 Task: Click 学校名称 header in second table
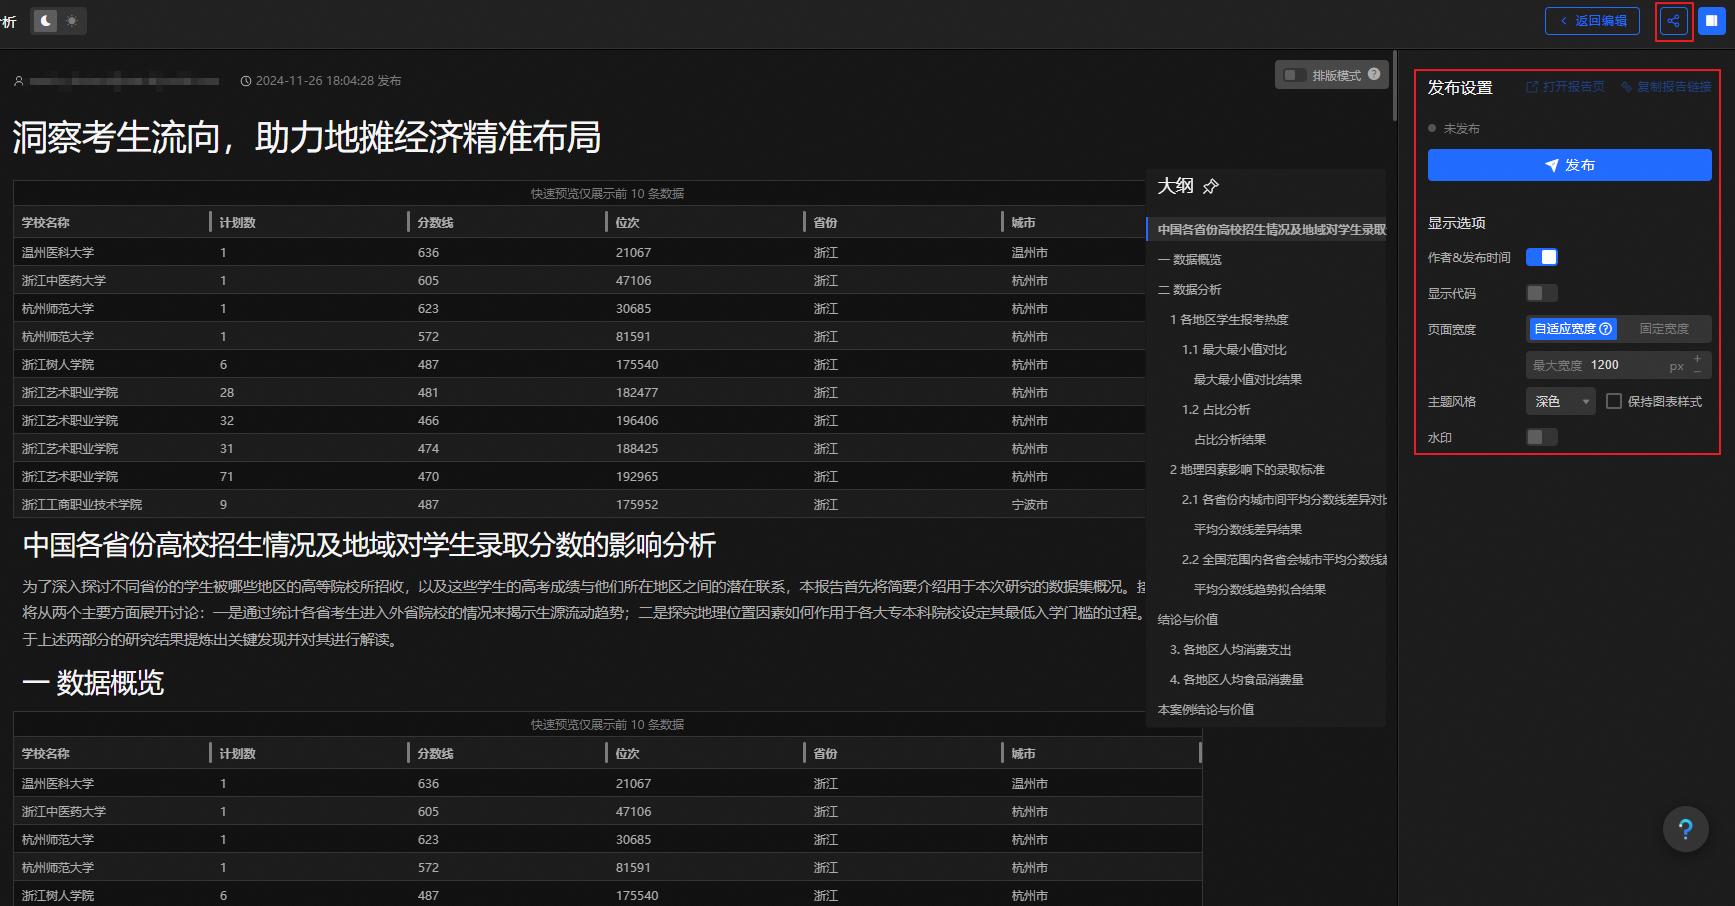click(x=46, y=753)
